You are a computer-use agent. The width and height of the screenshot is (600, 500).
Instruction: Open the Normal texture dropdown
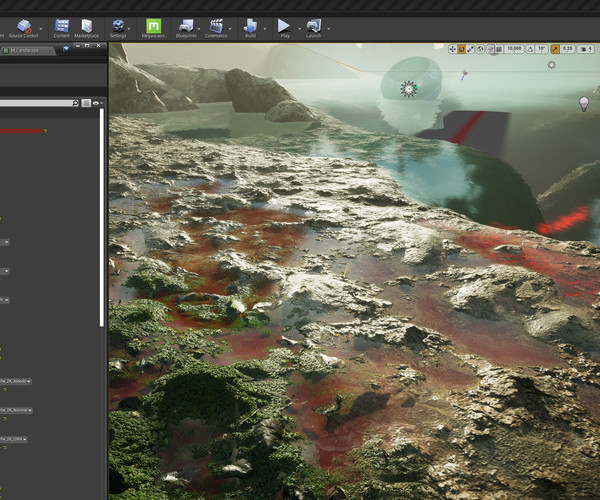point(16,410)
